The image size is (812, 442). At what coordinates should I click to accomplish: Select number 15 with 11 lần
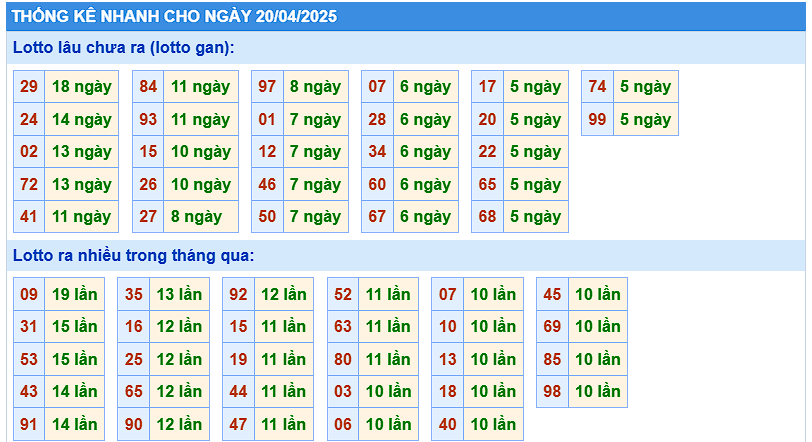click(x=238, y=327)
